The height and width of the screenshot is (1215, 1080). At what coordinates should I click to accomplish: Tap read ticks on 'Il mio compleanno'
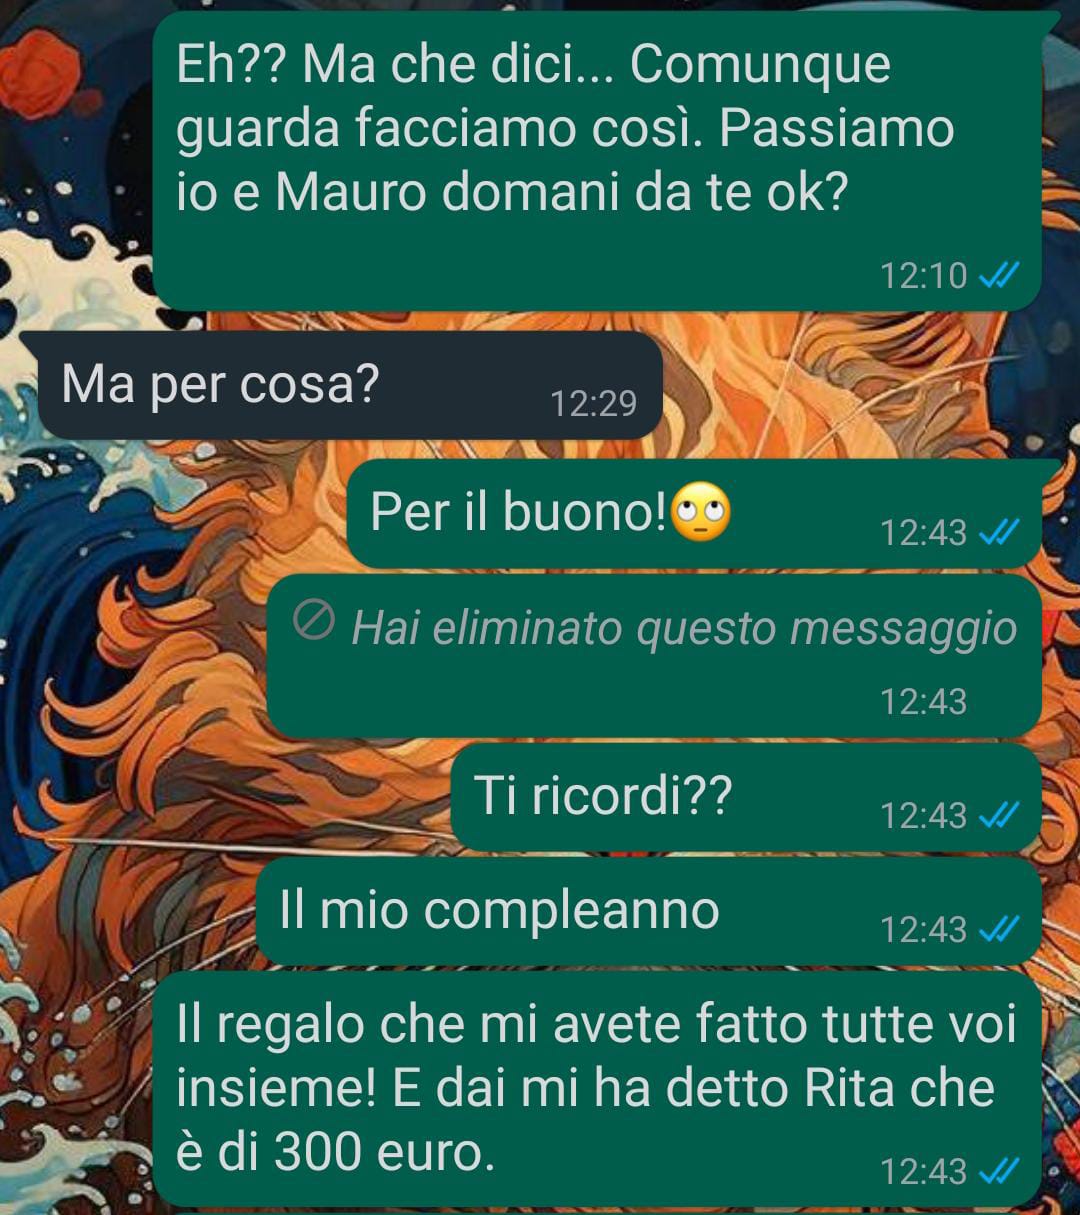click(997, 930)
